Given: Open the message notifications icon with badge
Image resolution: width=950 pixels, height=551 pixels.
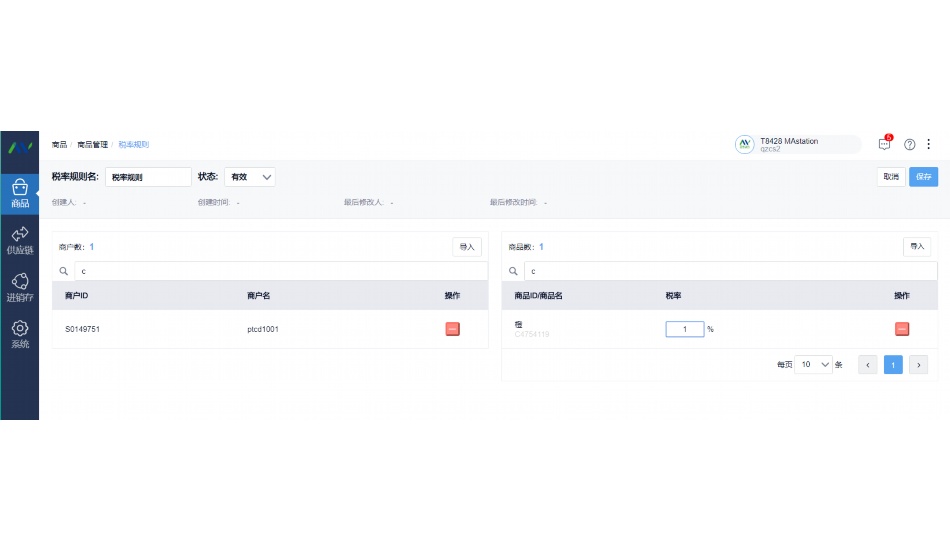Looking at the screenshot, I should pyautogui.click(x=884, y=144).
